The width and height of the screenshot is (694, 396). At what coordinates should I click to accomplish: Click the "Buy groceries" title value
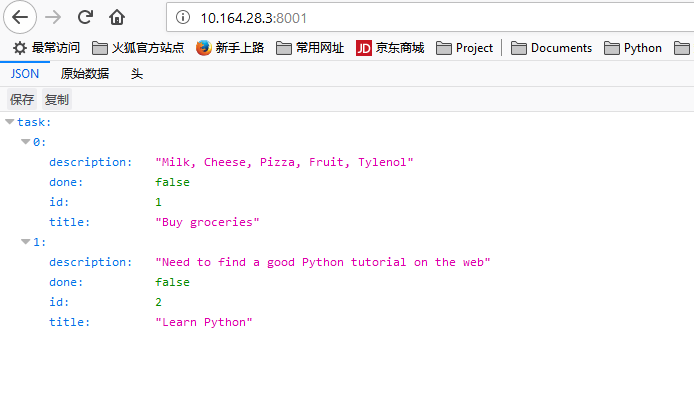pyautogui.click(x=207, y=222)
